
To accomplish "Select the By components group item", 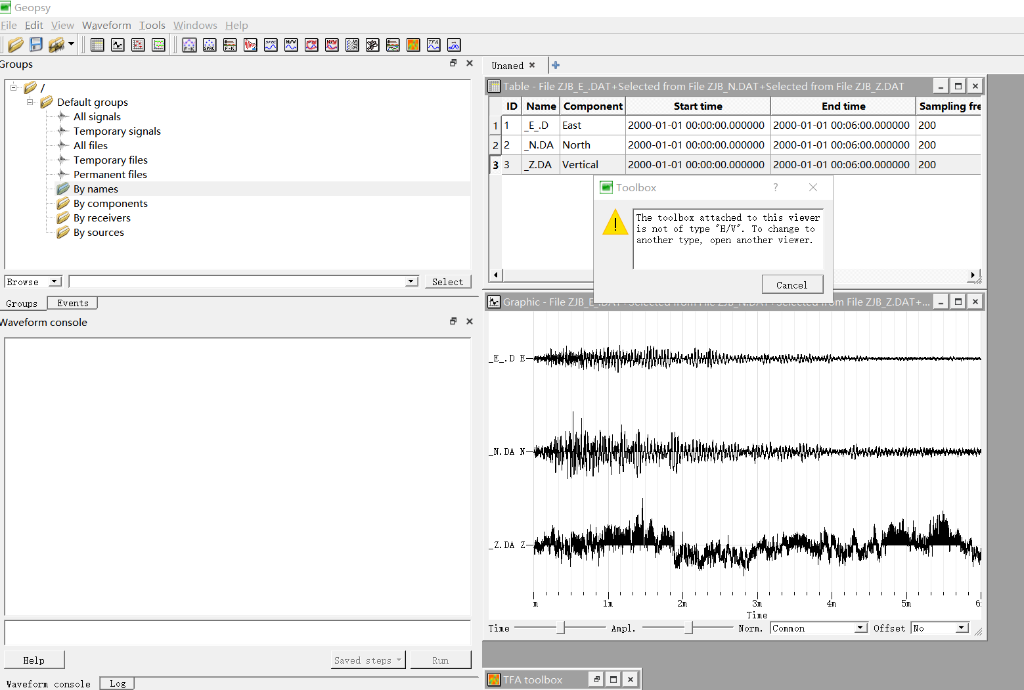I will 110,203.
